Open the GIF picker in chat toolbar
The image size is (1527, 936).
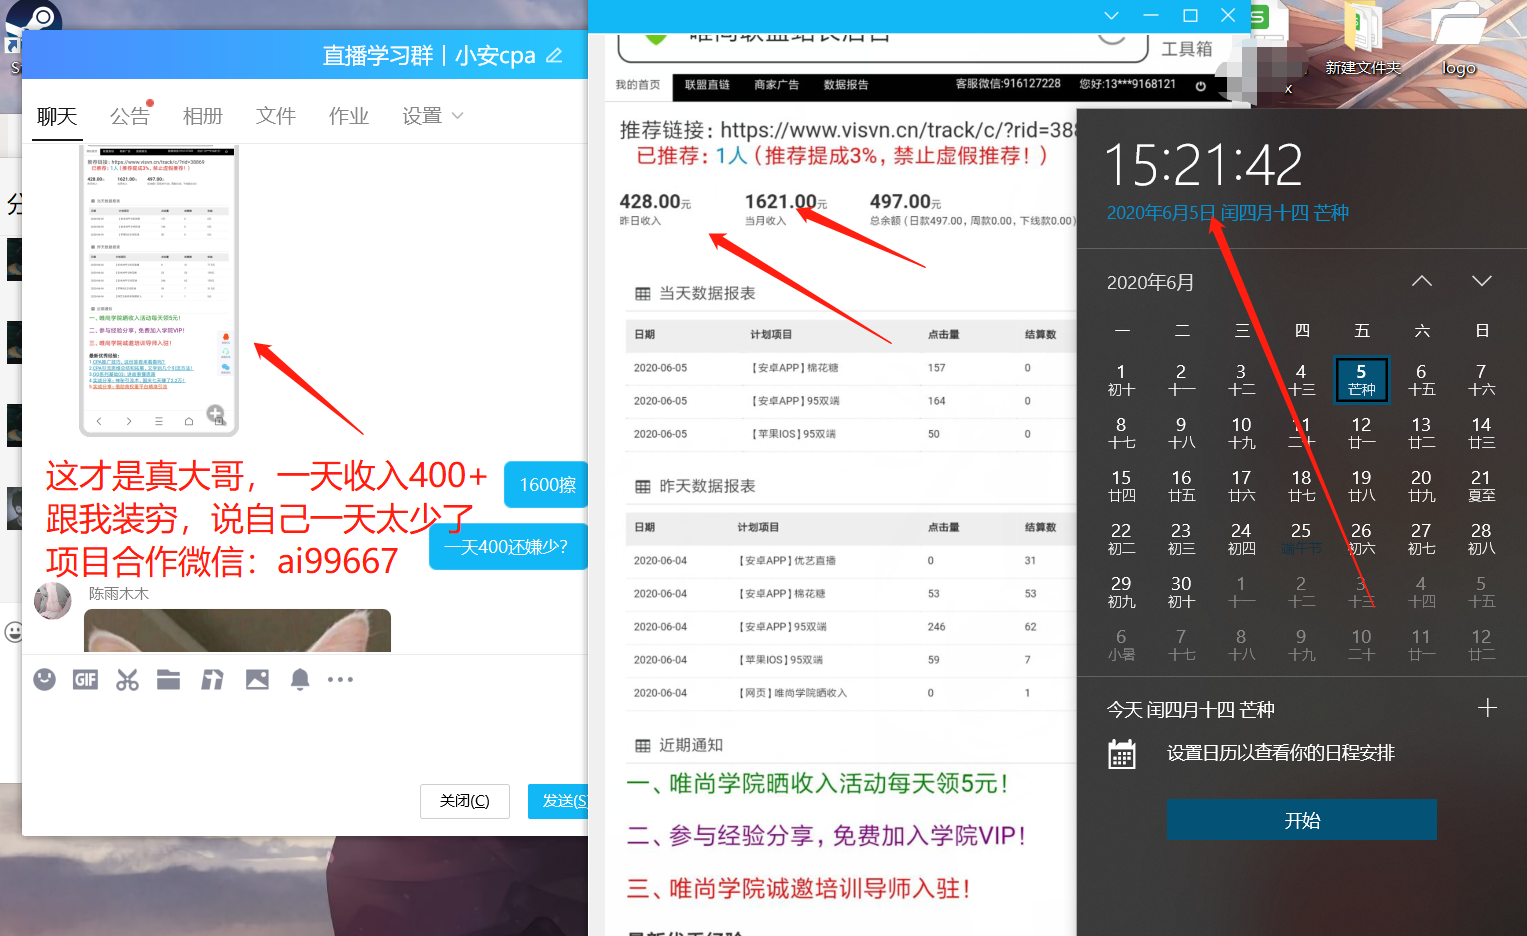(86, 680)
